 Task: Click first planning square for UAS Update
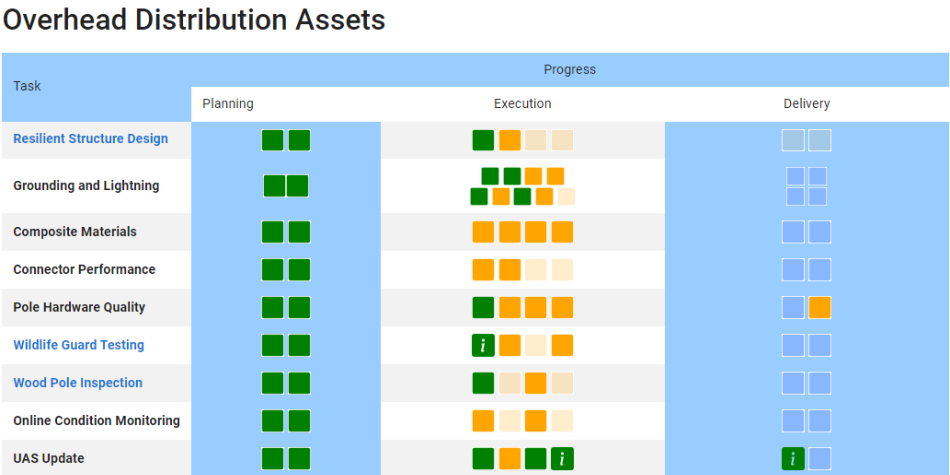273,459
